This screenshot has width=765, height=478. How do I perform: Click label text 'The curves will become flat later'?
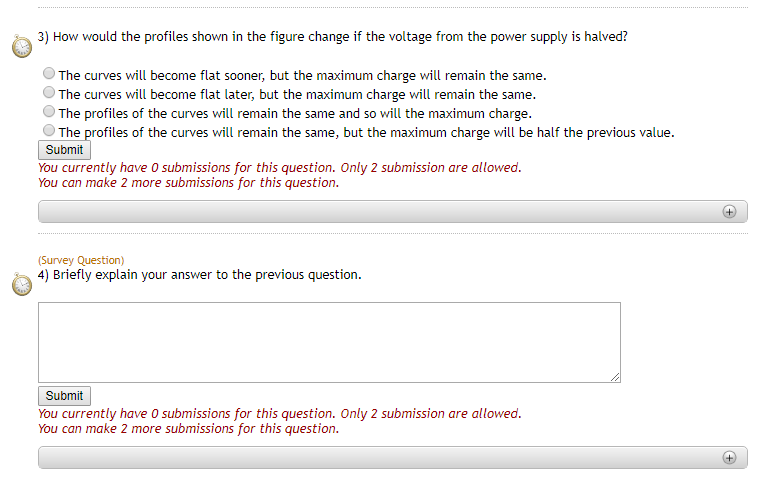click(x=157, y=95)
